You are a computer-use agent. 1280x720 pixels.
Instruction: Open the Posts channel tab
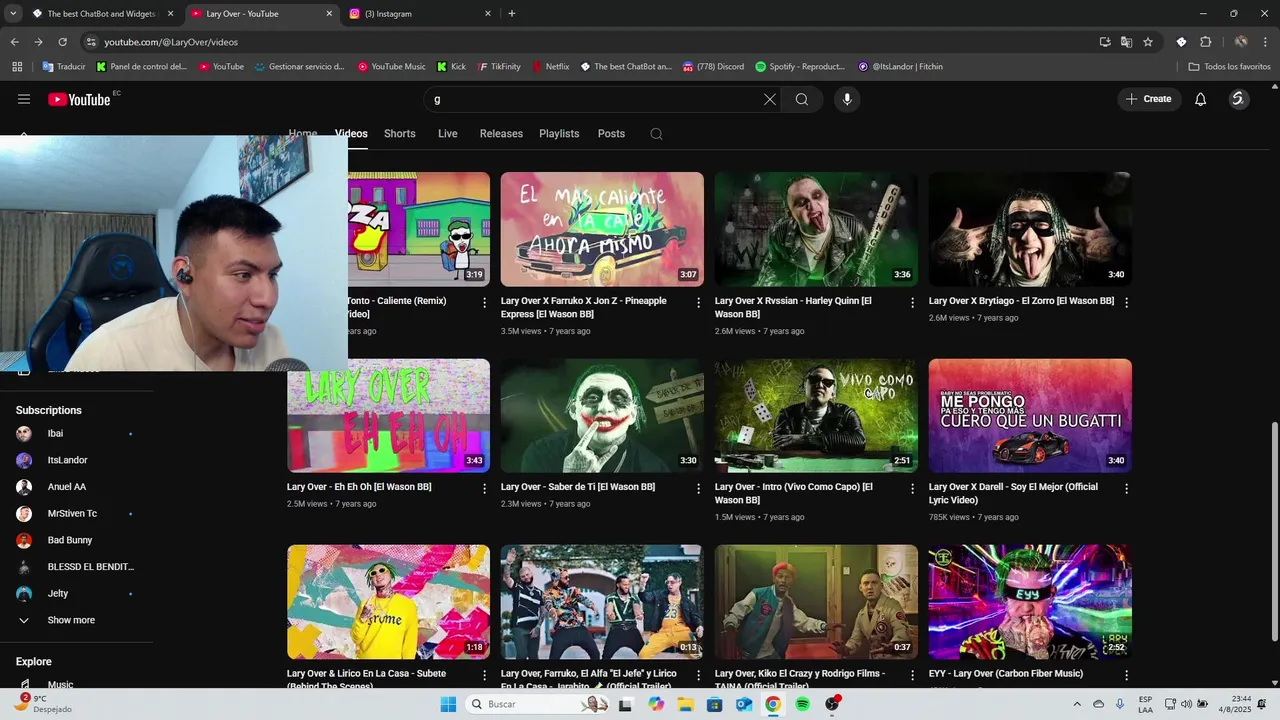(x=611, y=134)
